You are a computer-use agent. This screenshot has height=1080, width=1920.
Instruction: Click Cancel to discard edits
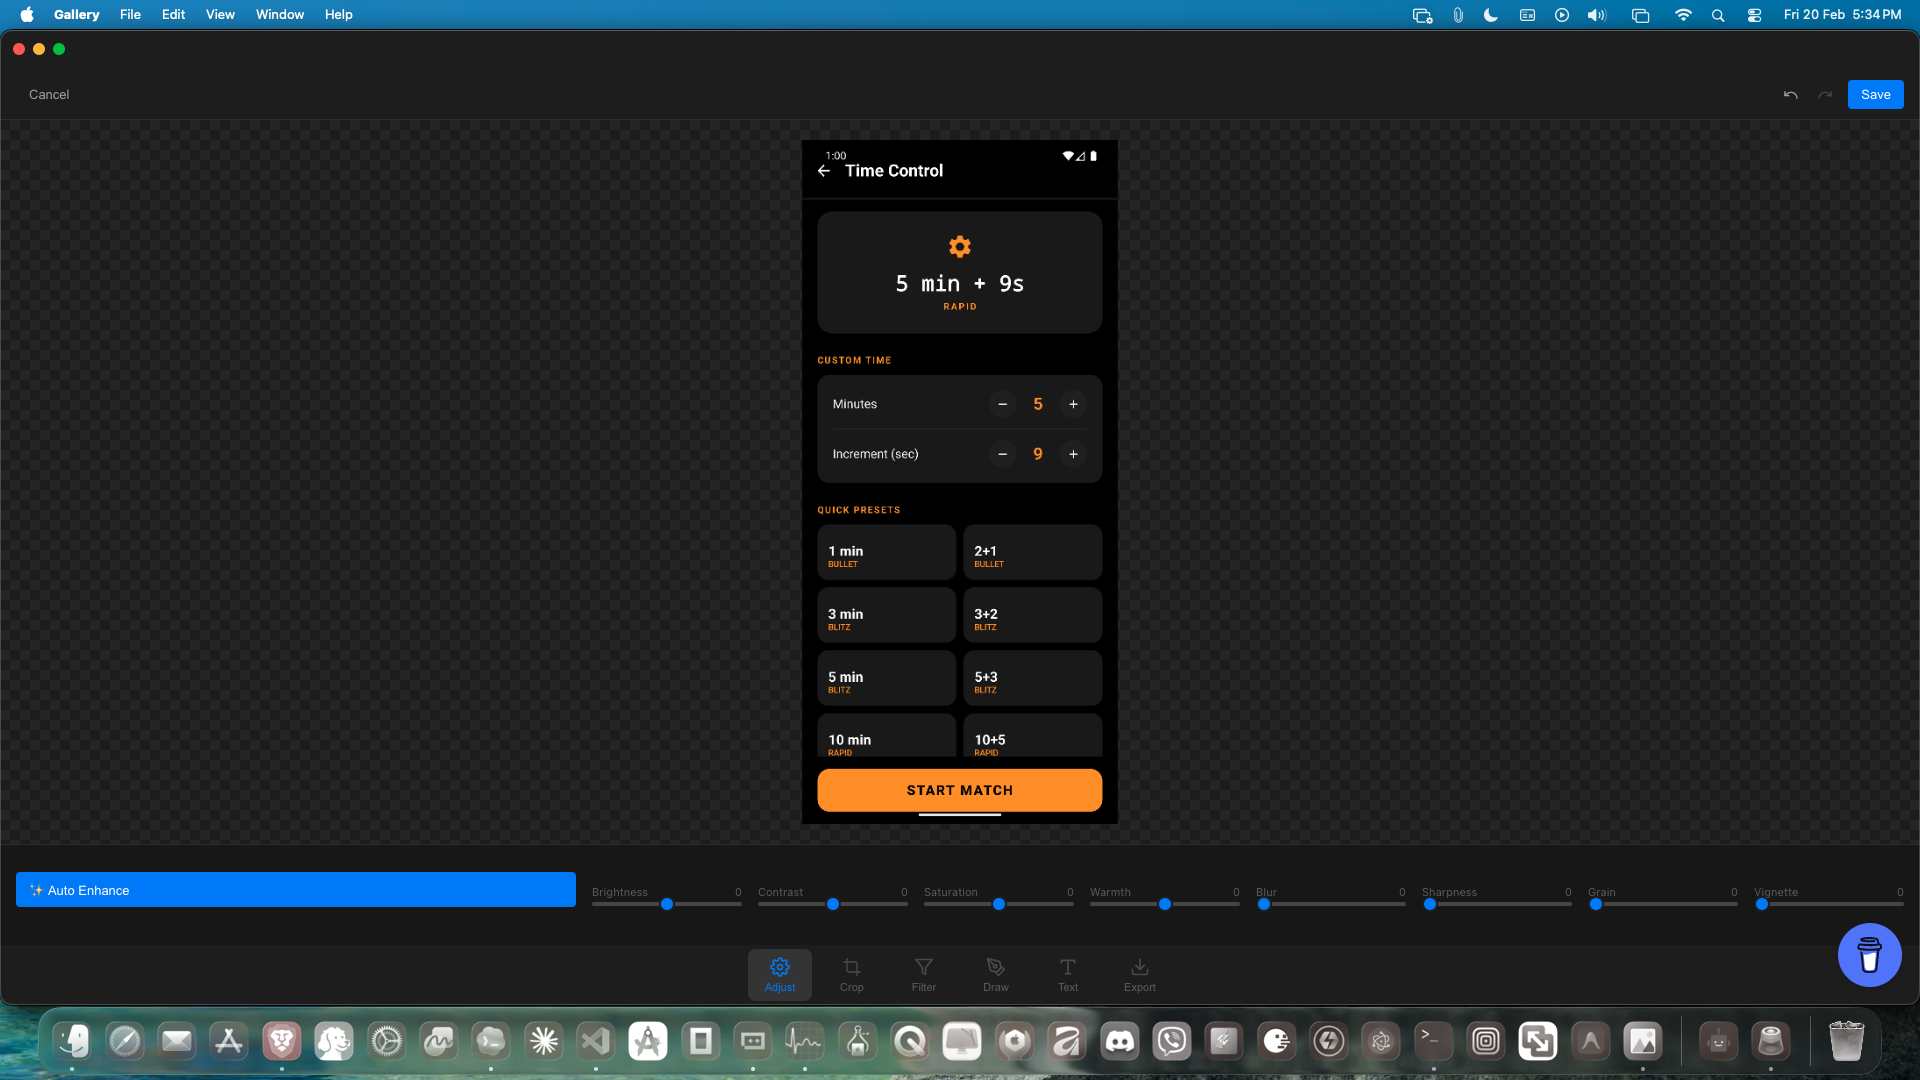[x=49, y=95]
